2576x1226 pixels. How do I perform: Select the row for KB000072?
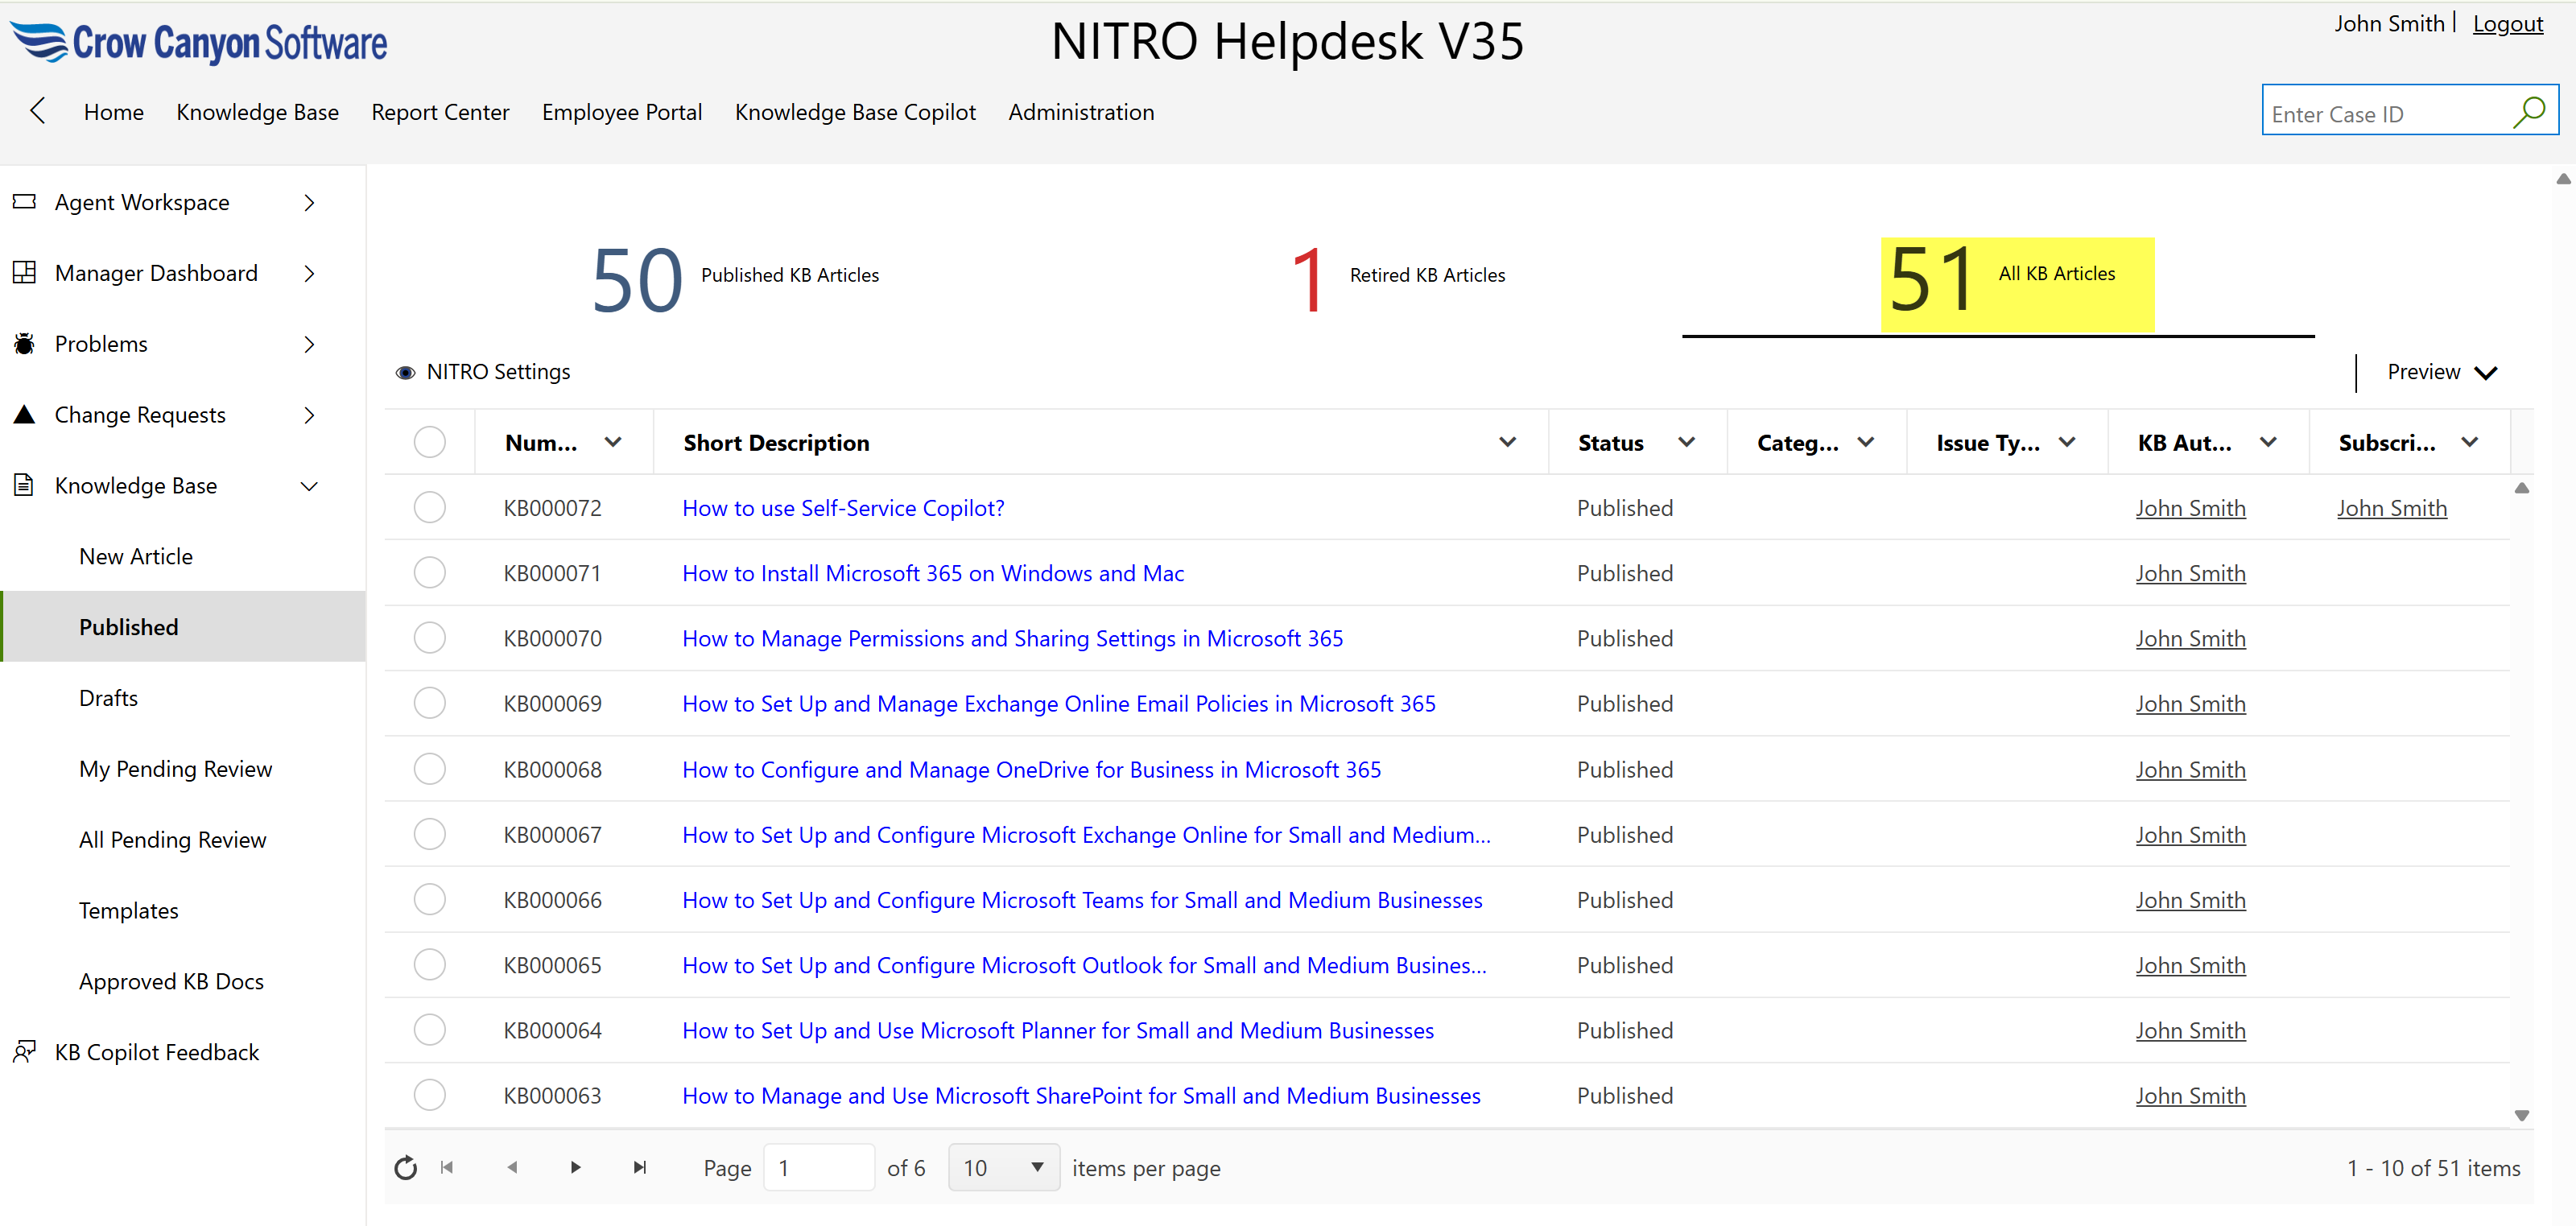click(x=430, y=508)
